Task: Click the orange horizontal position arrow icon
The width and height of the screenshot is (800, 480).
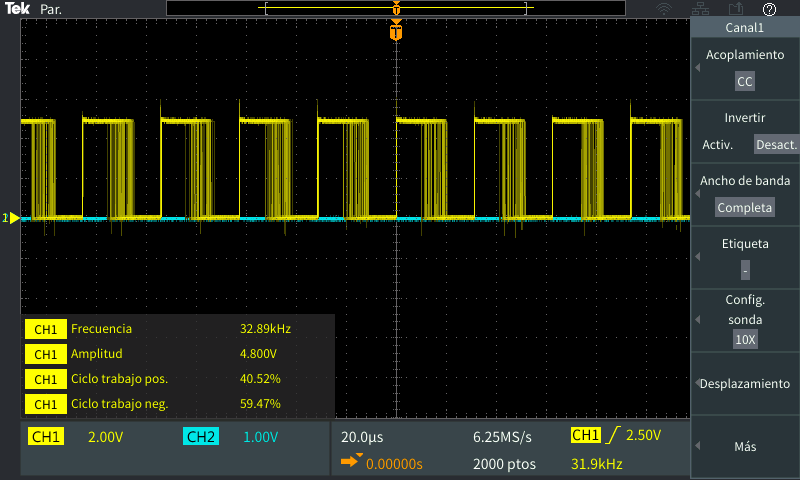Action: pyautogui.click(x=352, y=461)
